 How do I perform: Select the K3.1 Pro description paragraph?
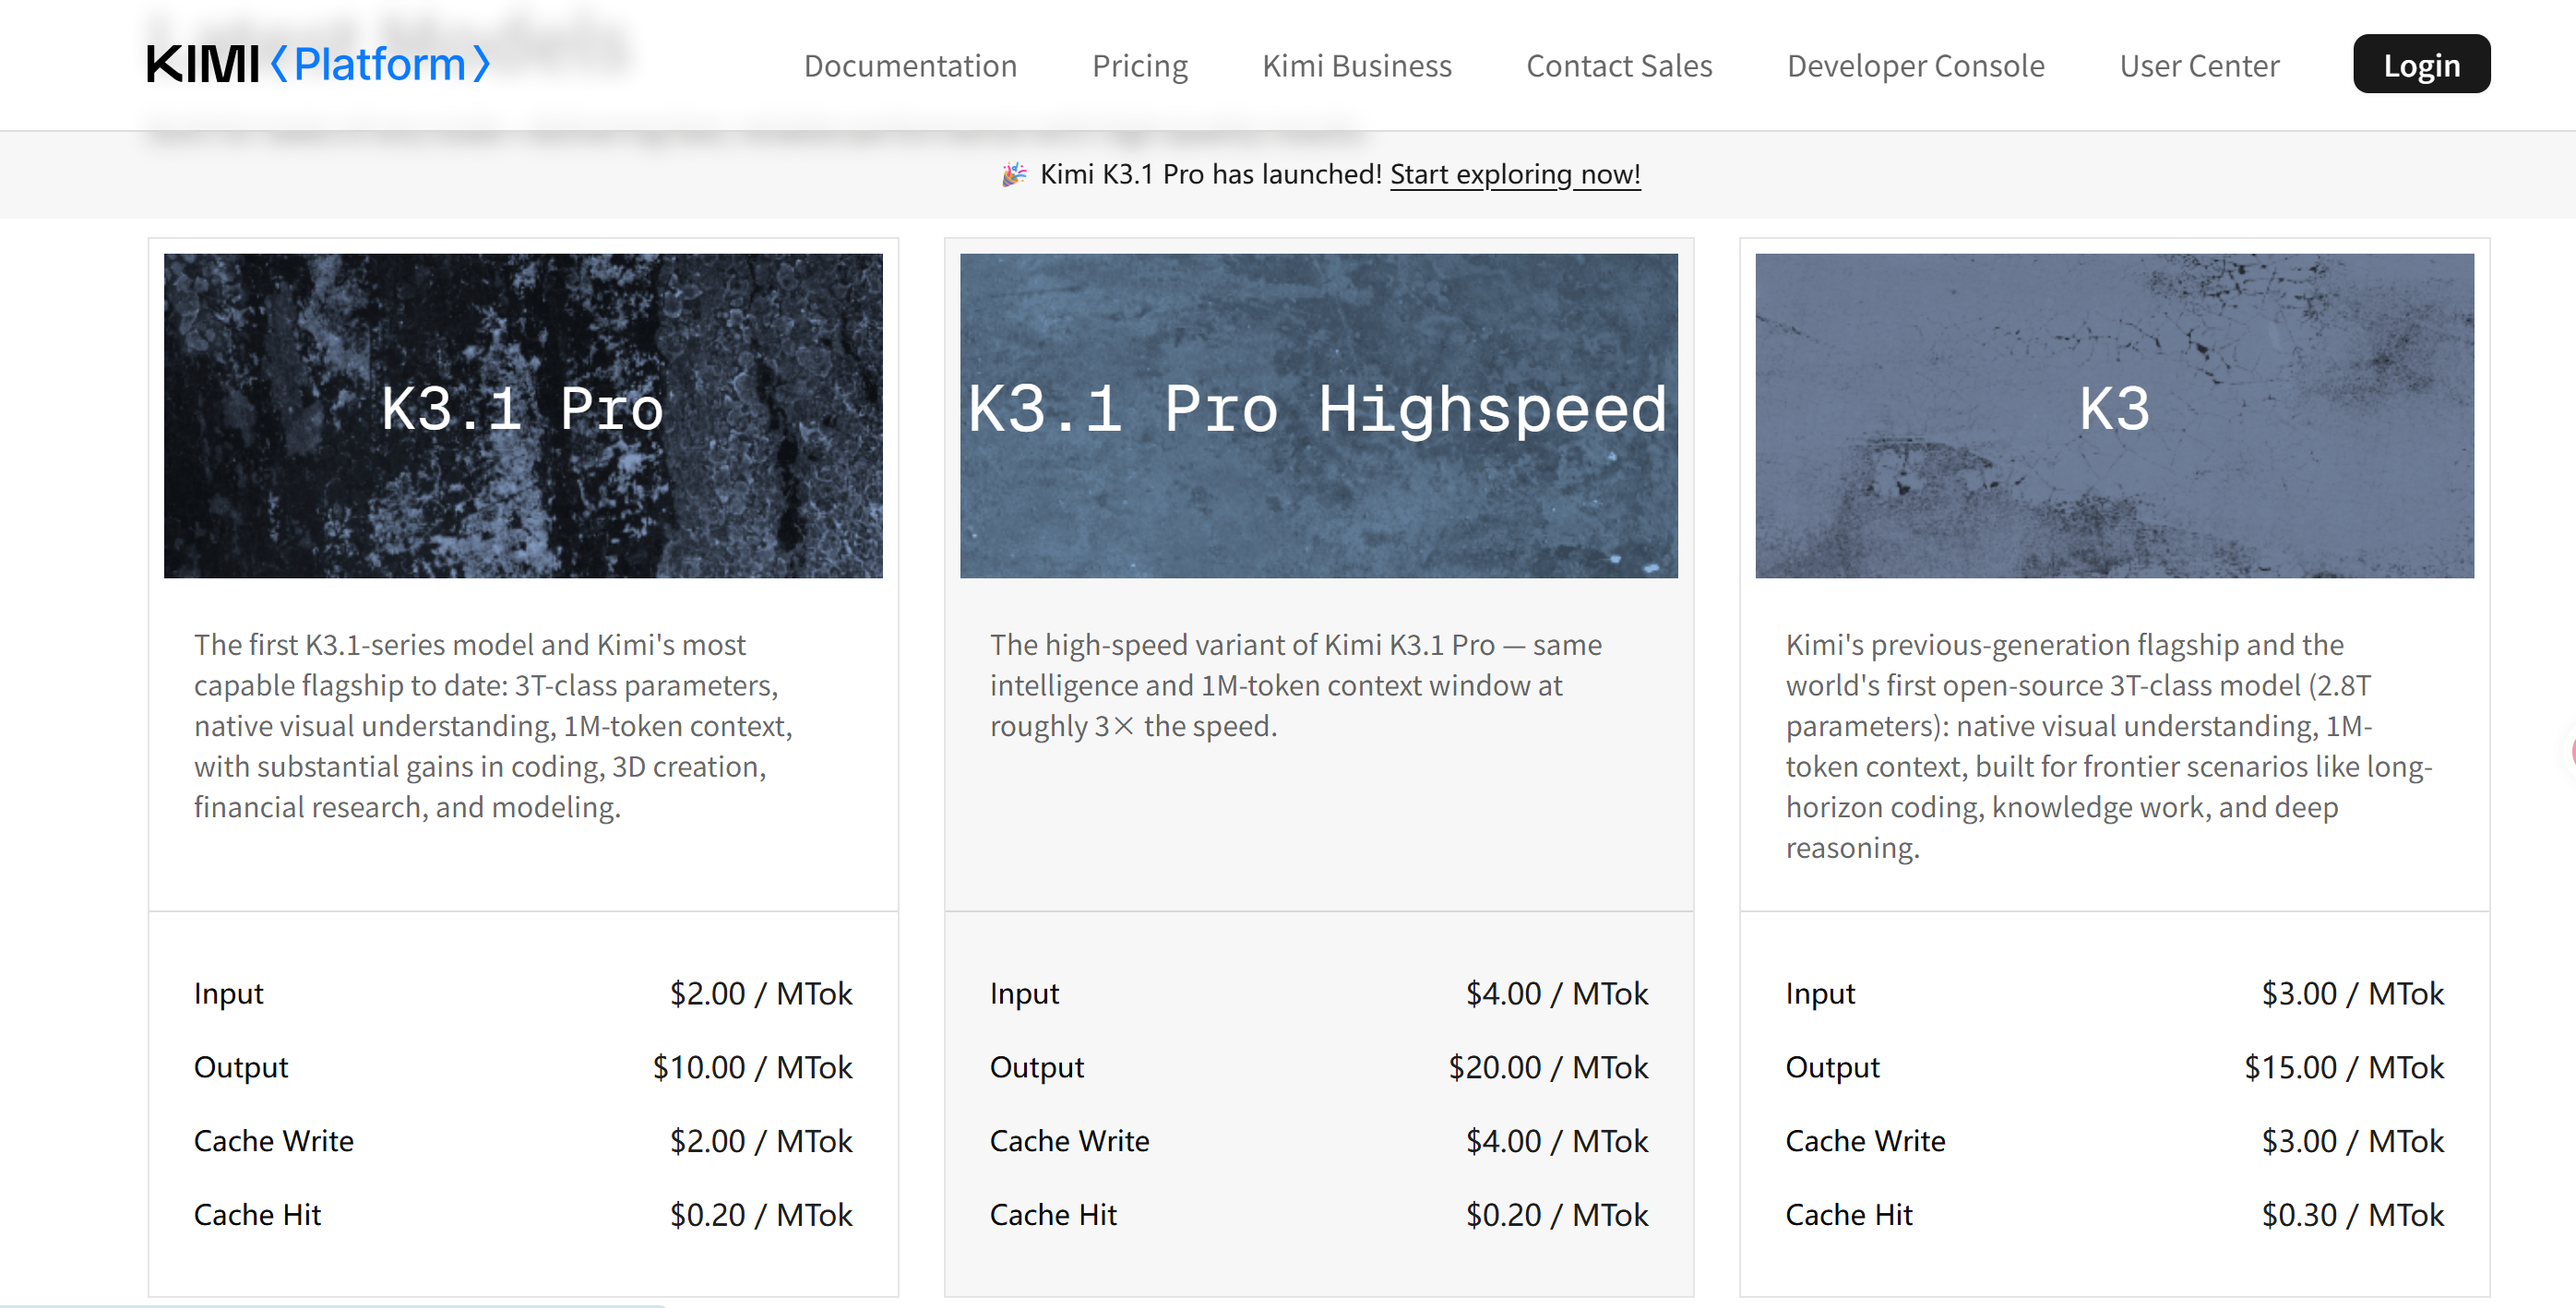tap(494, 725)
